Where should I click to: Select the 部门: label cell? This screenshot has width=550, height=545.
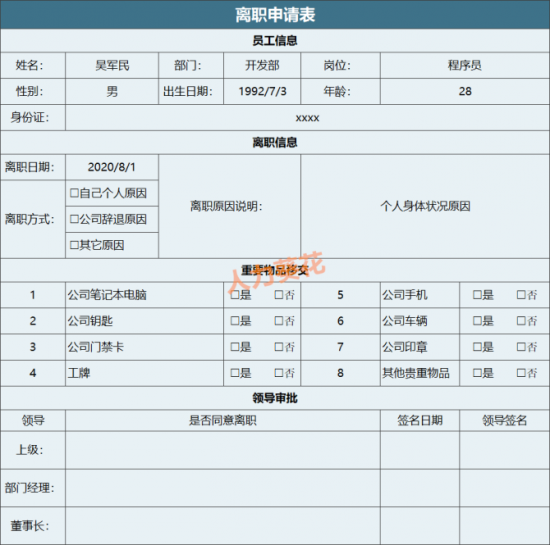click(191, 66)
